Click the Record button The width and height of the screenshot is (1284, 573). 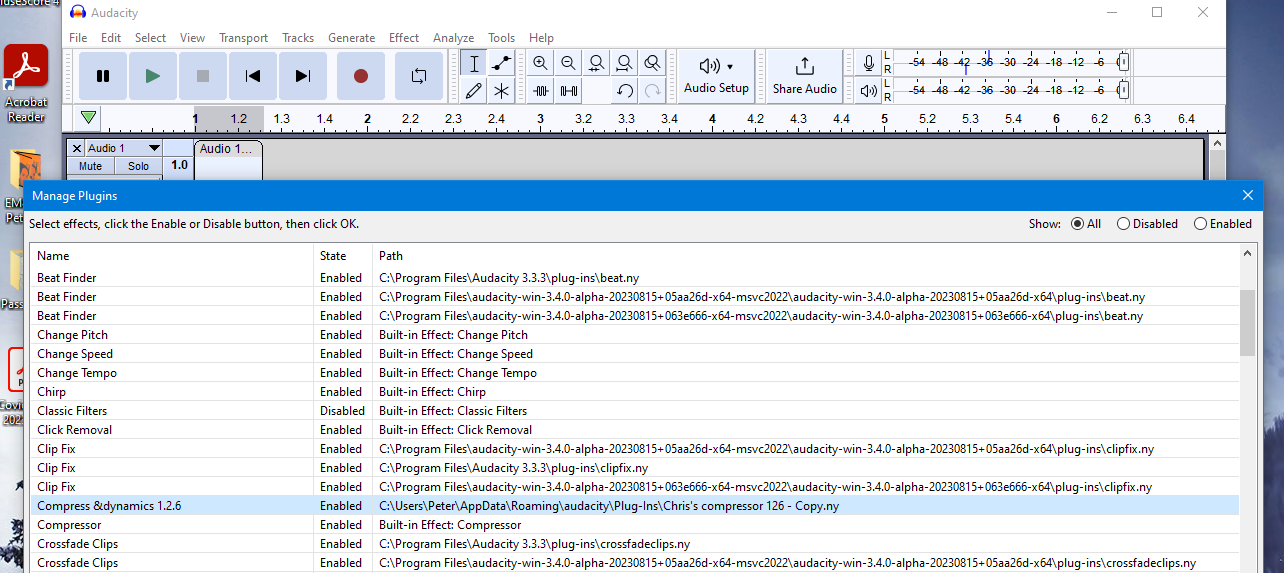pyautogui.click(x=361, y=76)
